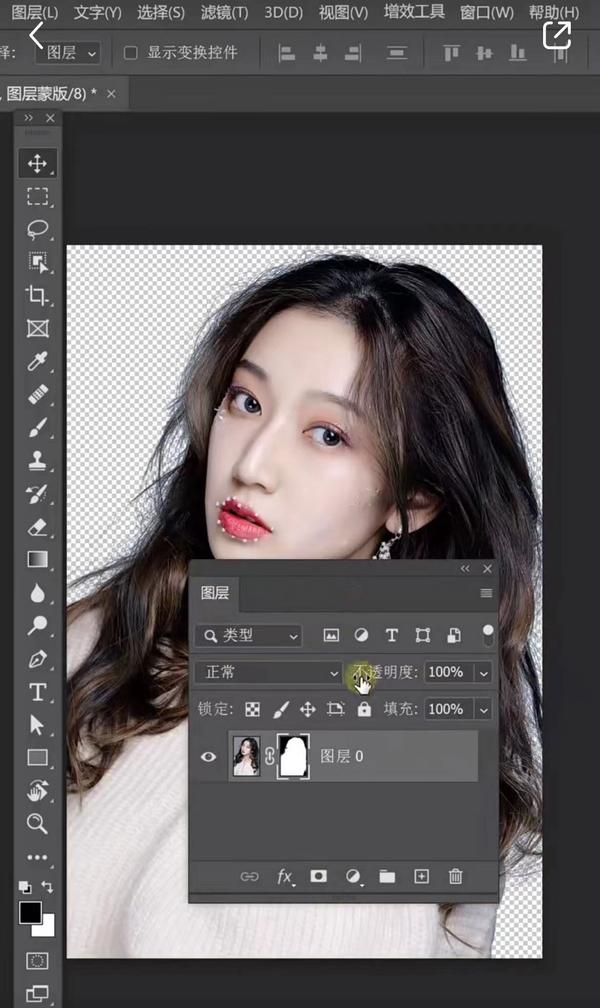Image resolution: width=600 pixels, height=1008 pixels.
Task: Open the 窗口(W) menu
Action: pyautogui.click(x=487, y=13)
